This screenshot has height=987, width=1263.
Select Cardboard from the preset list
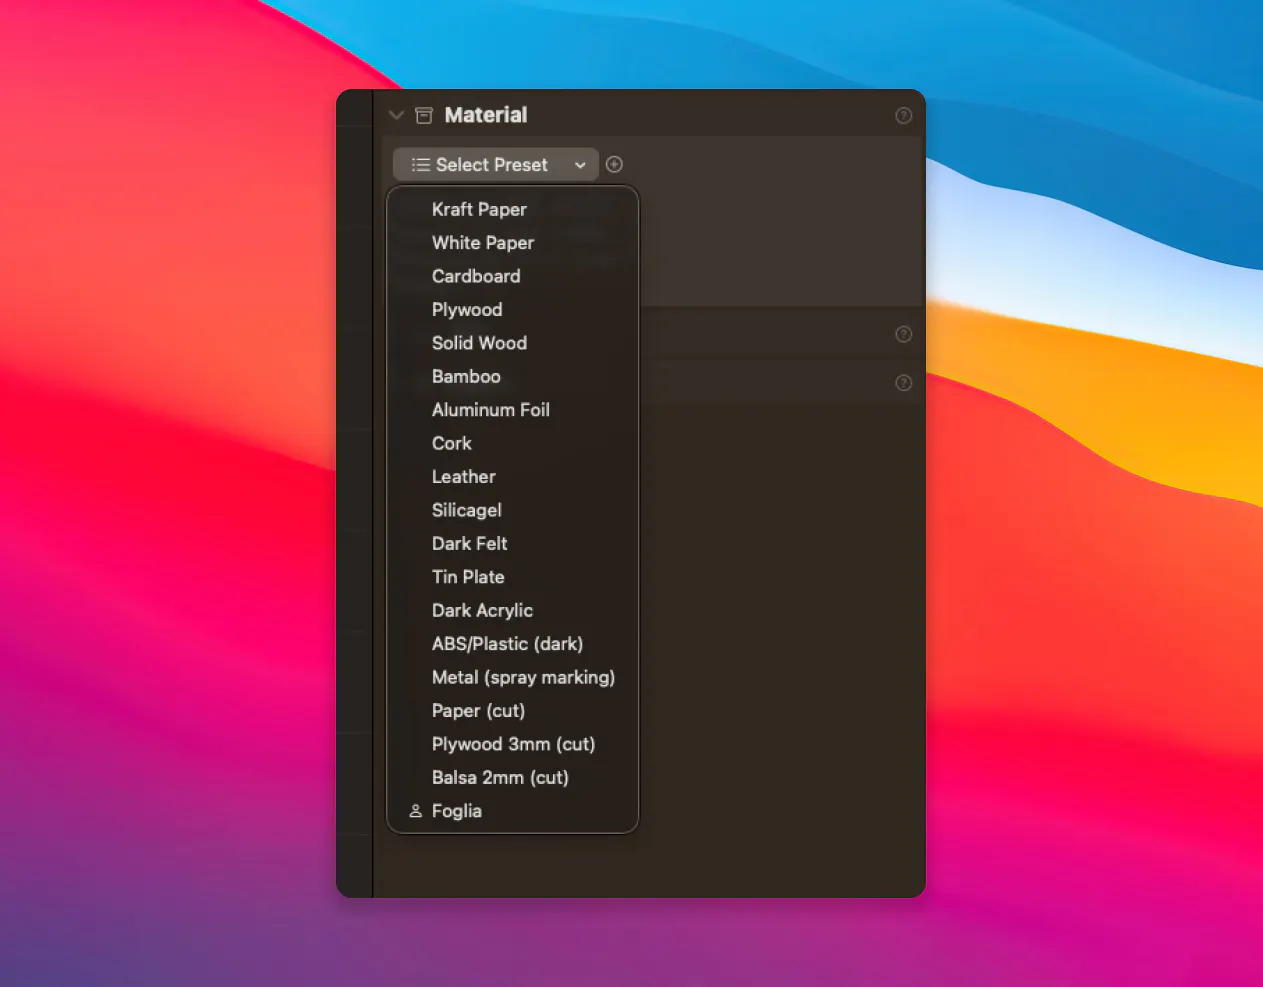(x=512, y=276)
